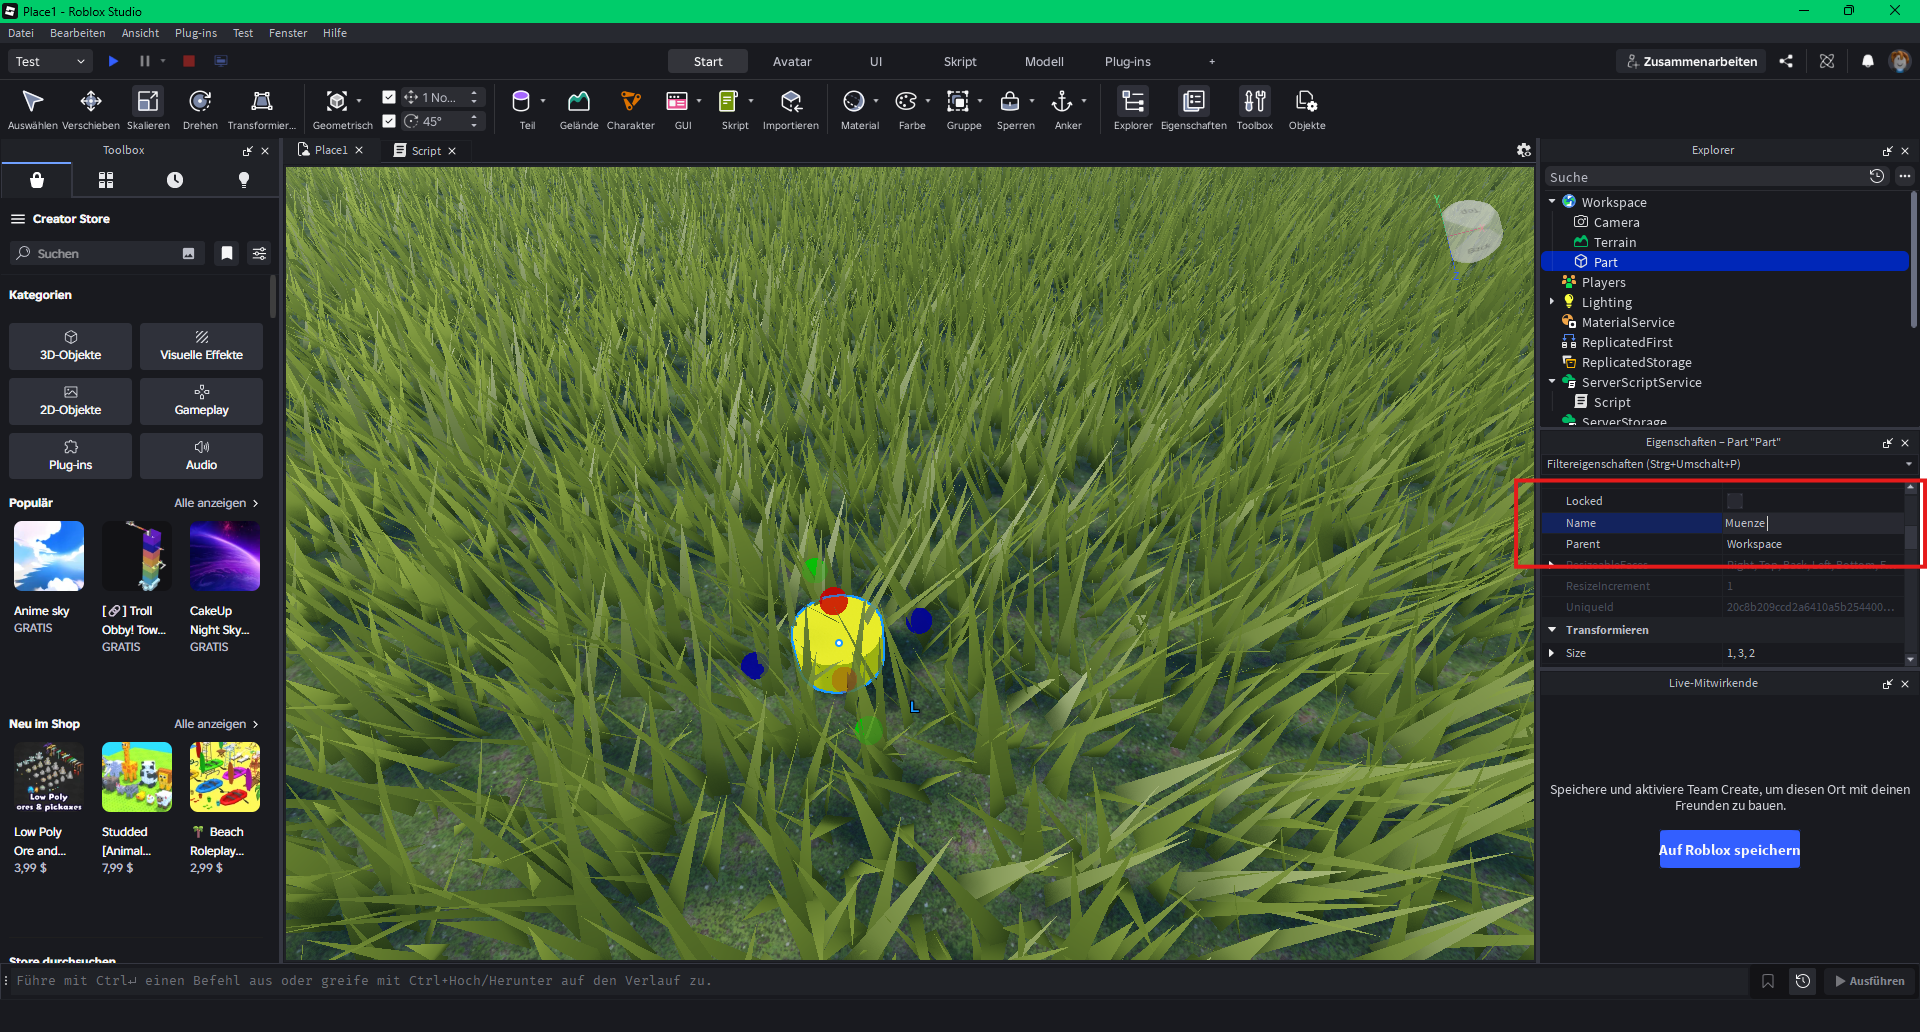Toggle the rotate snapping checkbox

389,121
